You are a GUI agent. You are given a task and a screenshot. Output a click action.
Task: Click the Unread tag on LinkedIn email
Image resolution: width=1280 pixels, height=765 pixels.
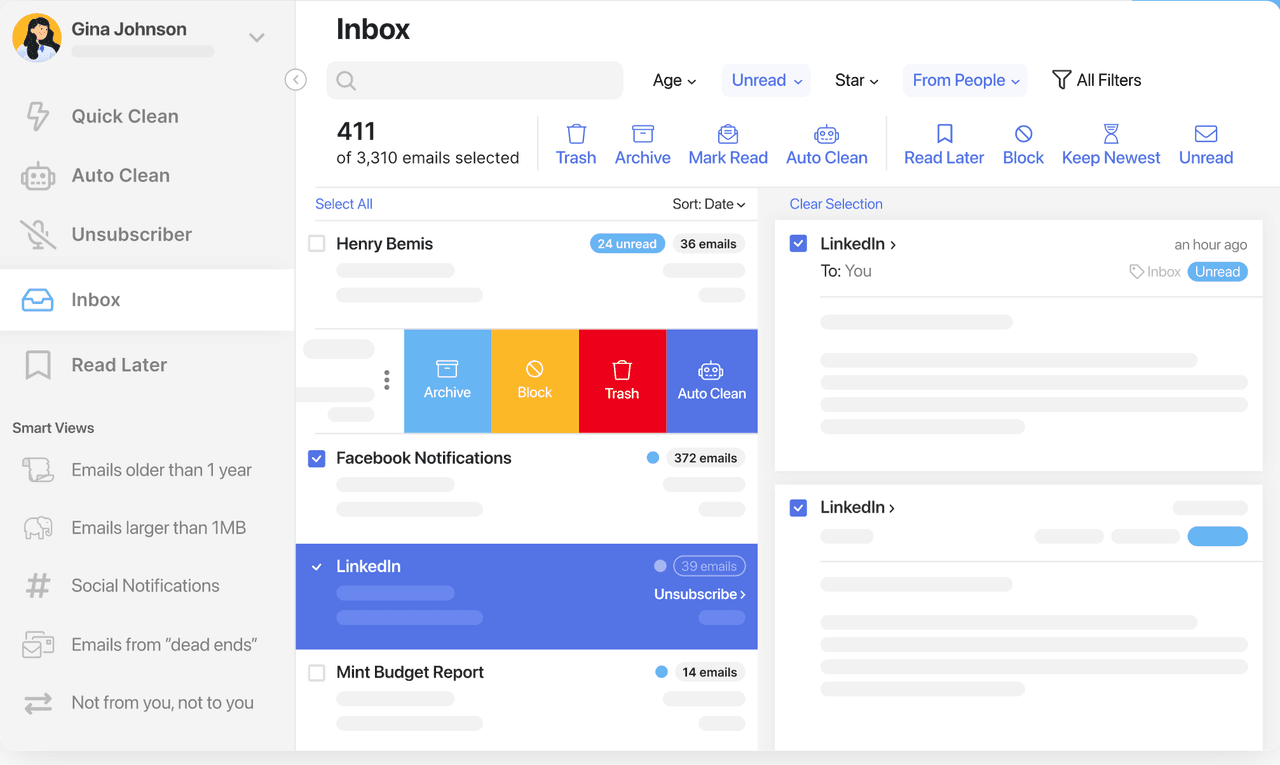[x=1217, y=272]
